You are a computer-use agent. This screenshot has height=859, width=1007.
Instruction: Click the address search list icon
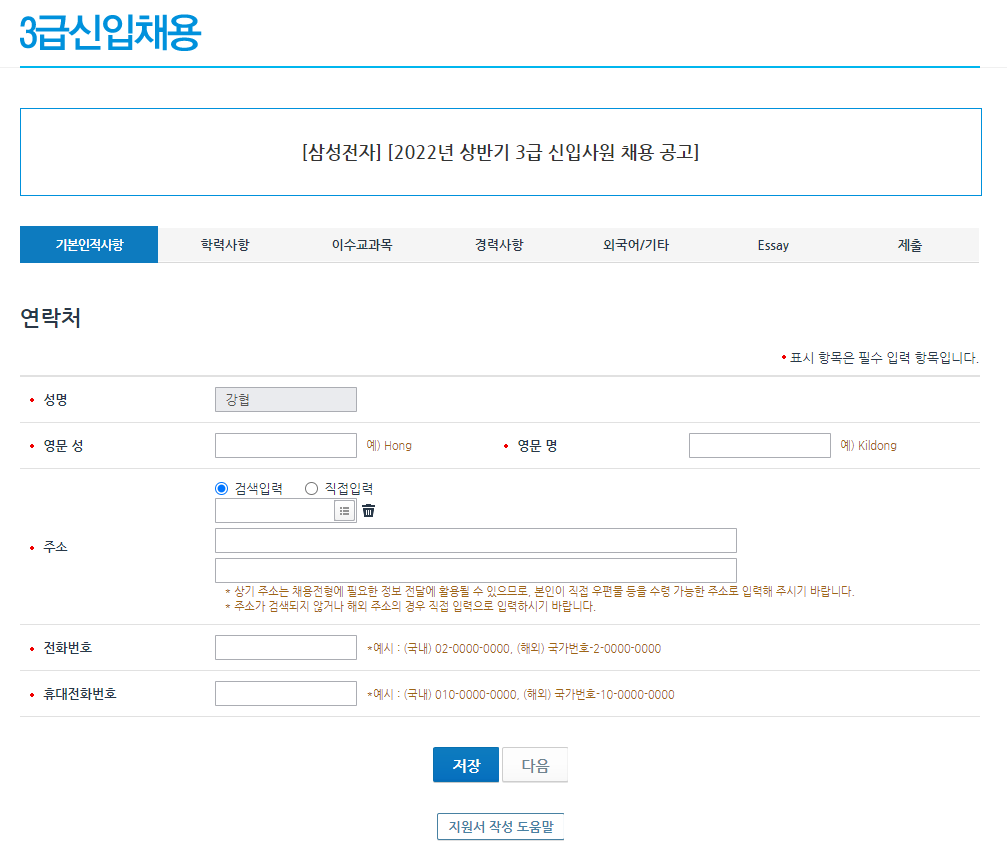[345, 511]
